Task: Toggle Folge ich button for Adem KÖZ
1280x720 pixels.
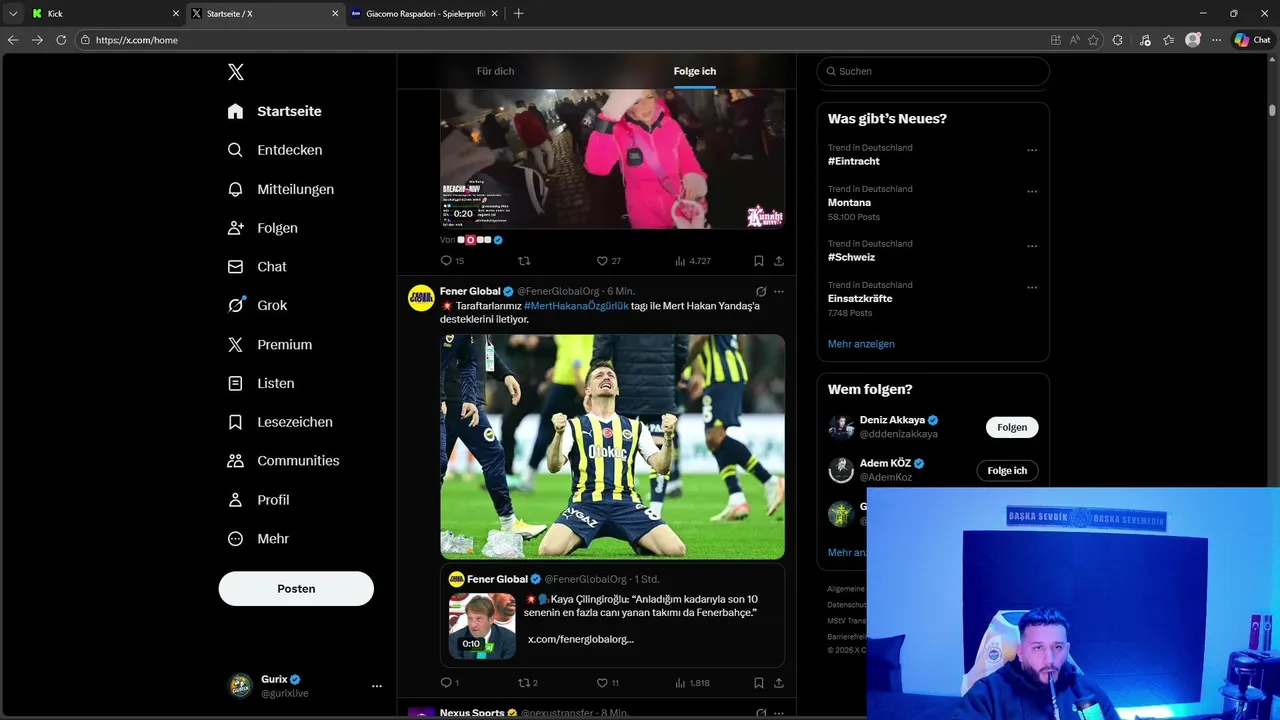Action: click(x=1007, y=470)
